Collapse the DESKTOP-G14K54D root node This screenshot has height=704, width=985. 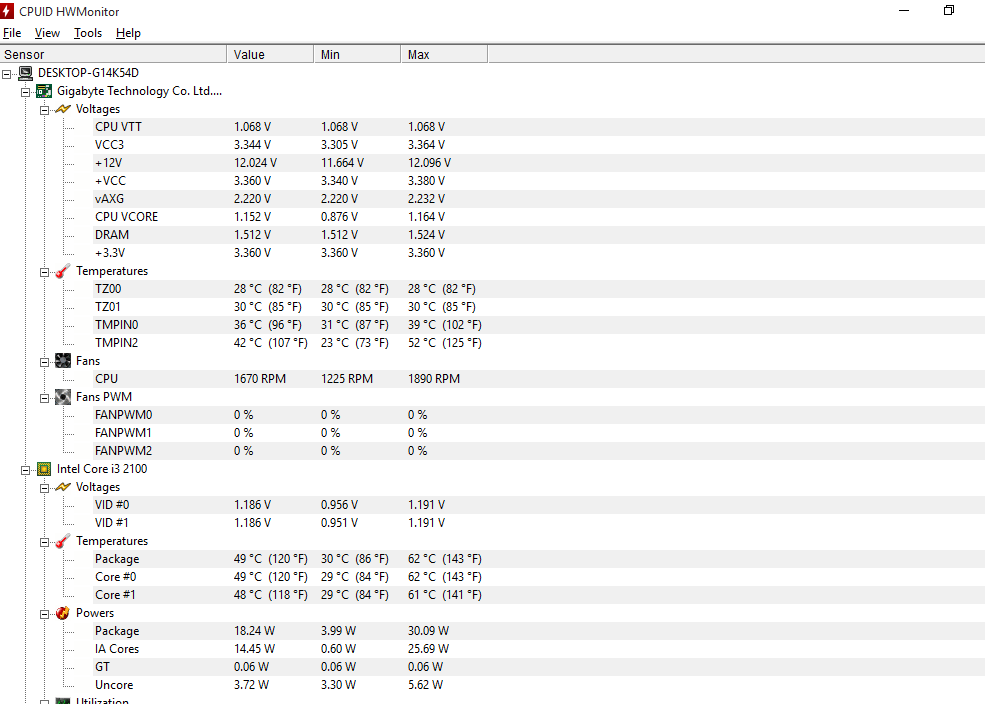coord(6,74)
